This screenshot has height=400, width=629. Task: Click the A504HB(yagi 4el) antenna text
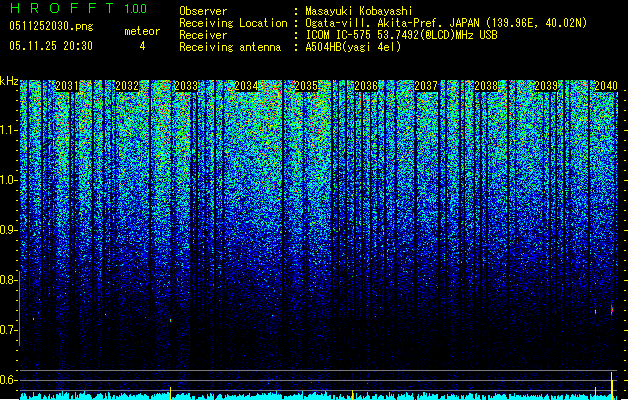(353, 47)
